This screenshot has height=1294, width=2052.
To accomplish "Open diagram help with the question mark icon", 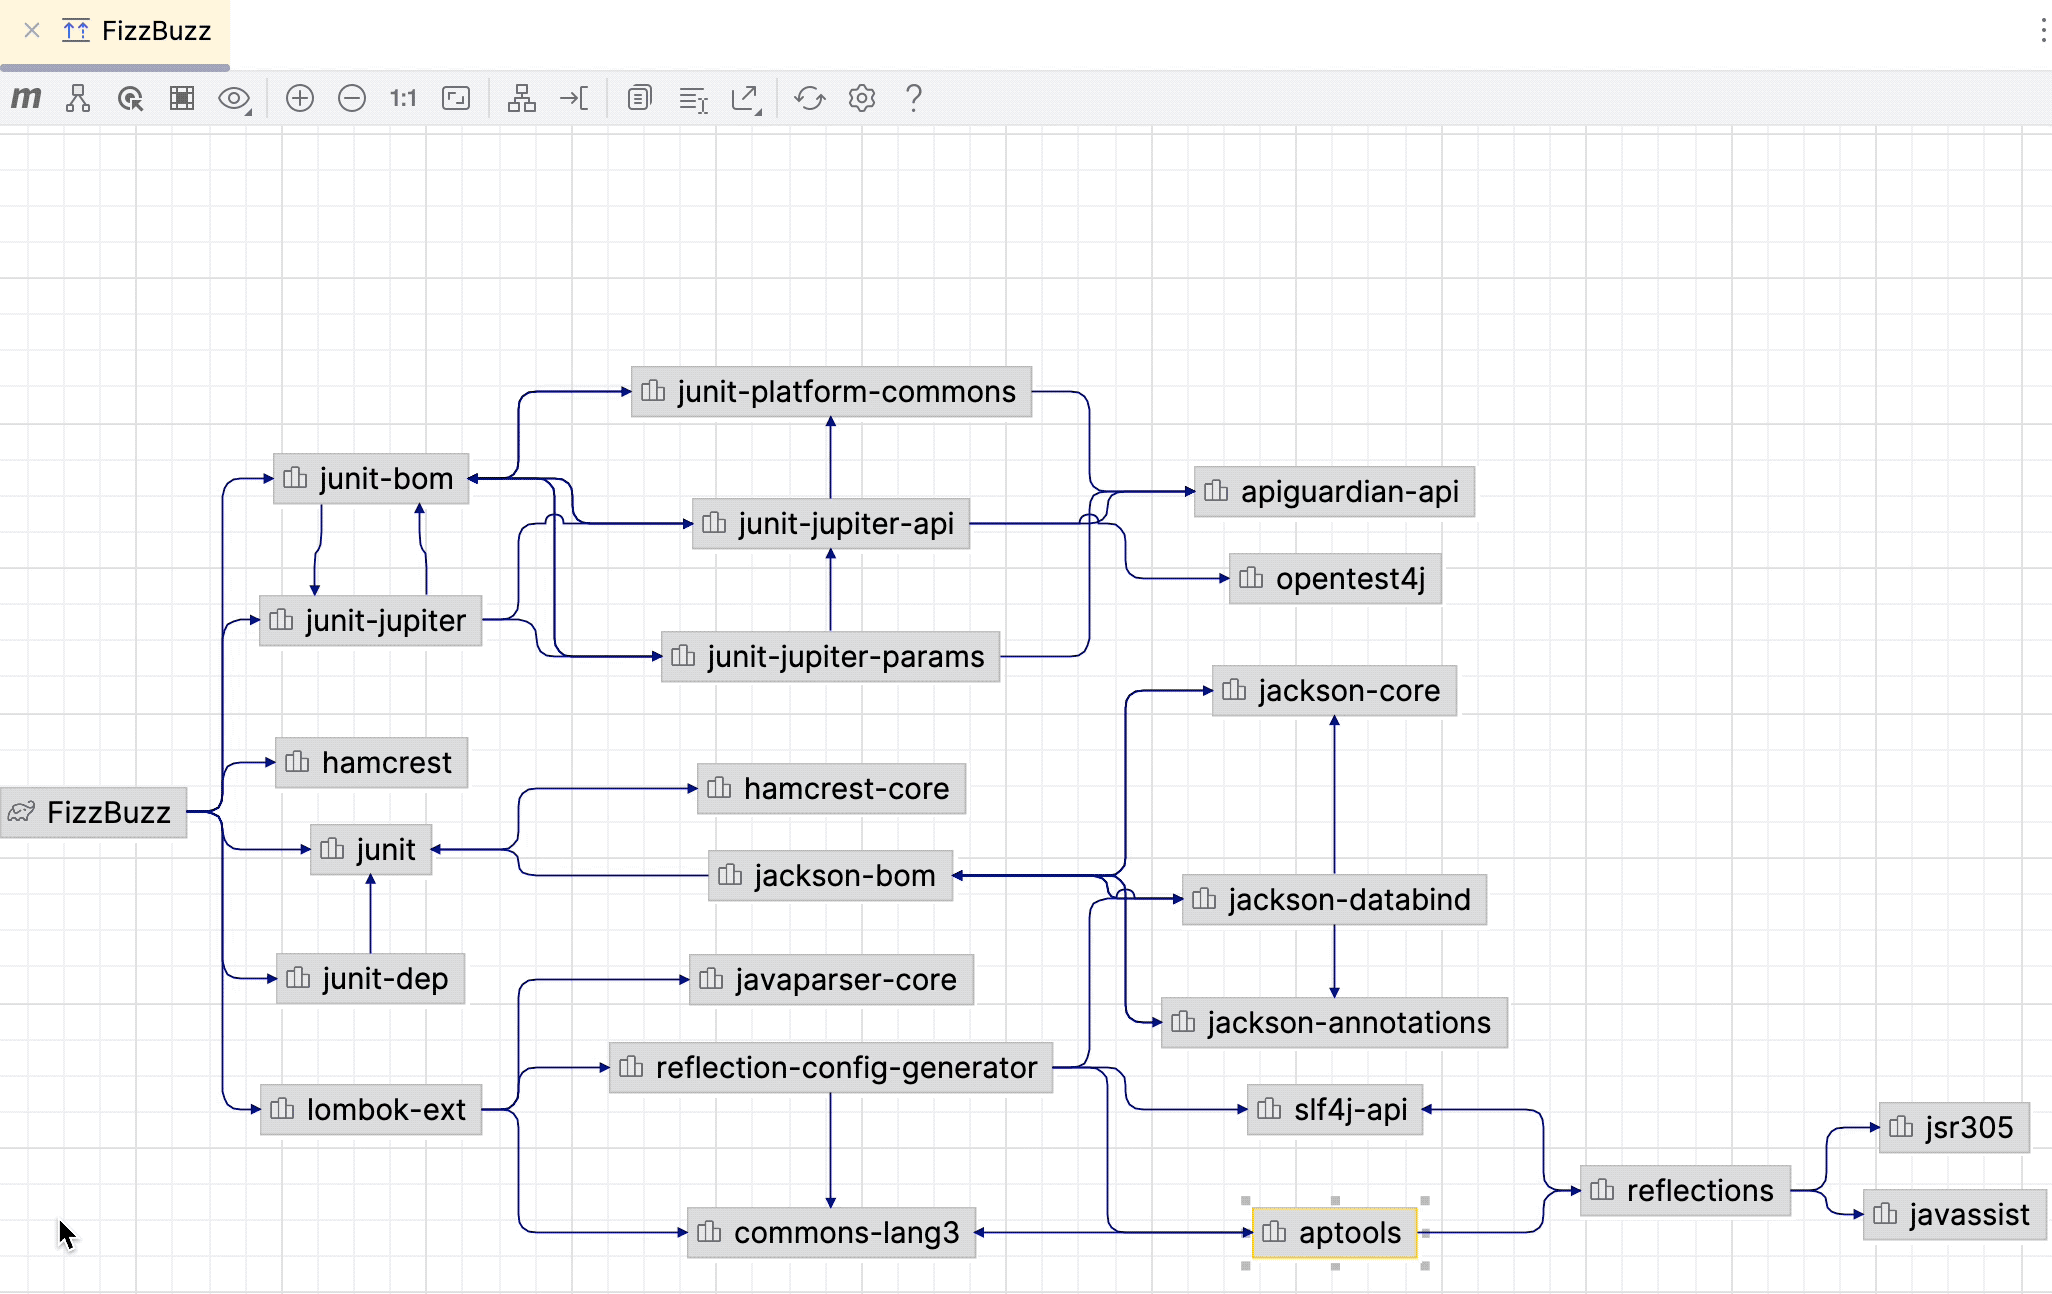I will click(913, 98).
